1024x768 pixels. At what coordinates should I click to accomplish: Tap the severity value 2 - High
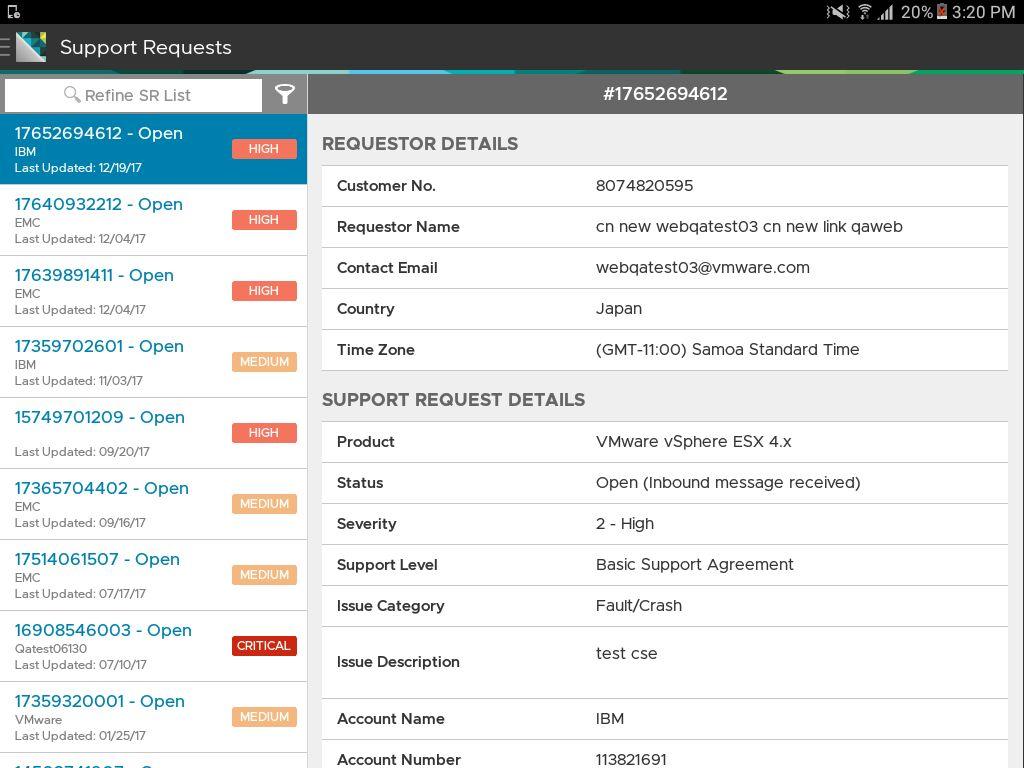(625, 524)
